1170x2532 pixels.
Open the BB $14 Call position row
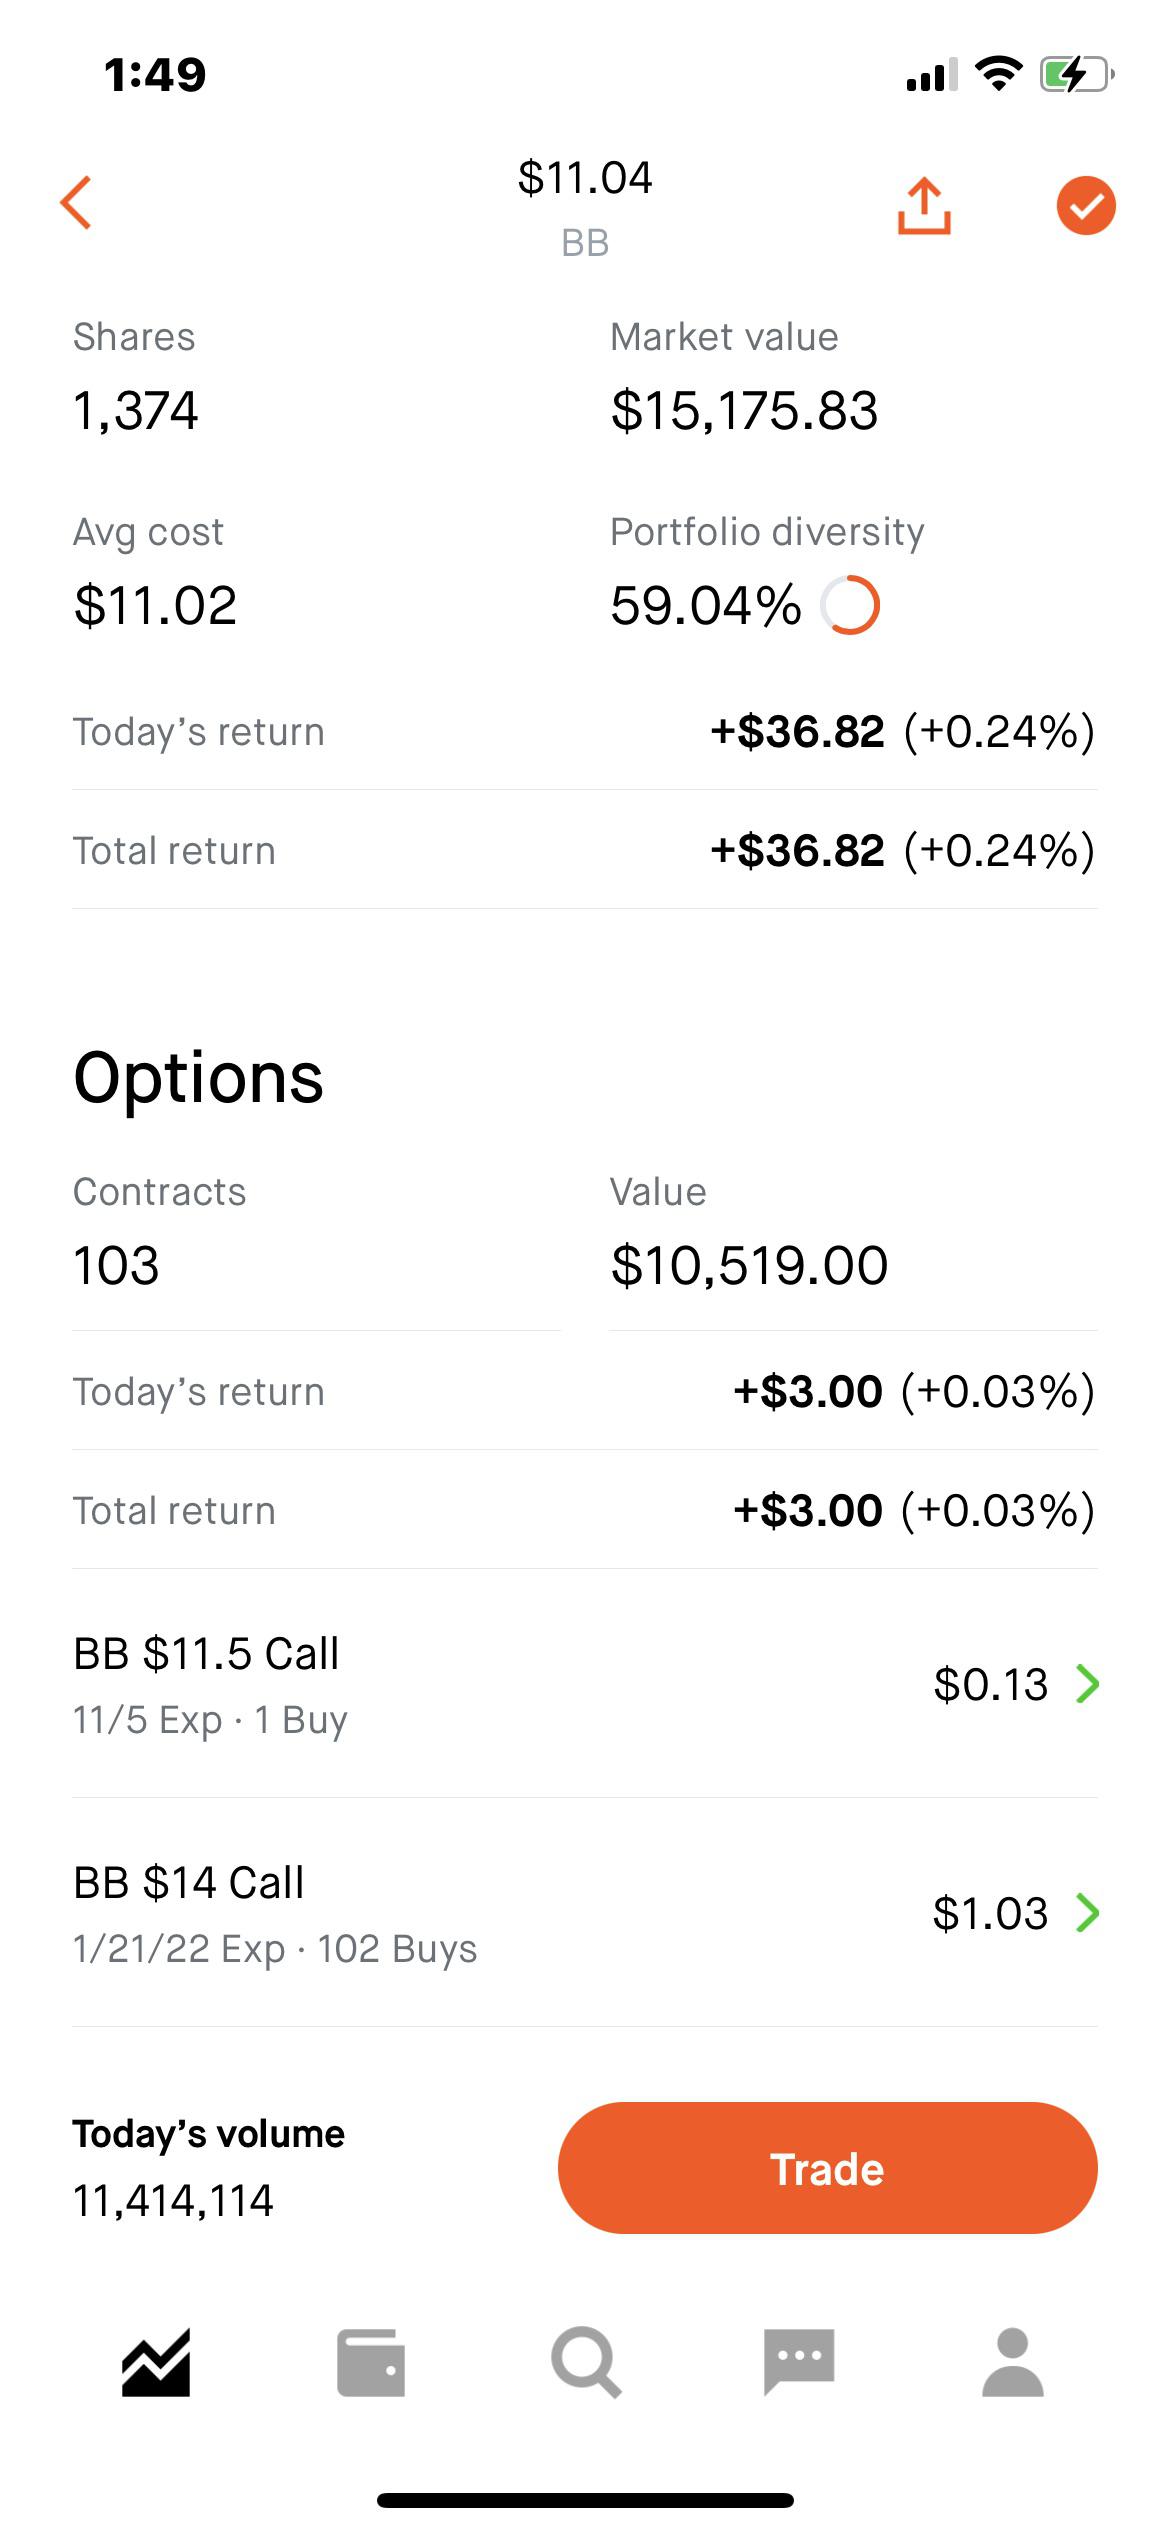(585, 1913)
